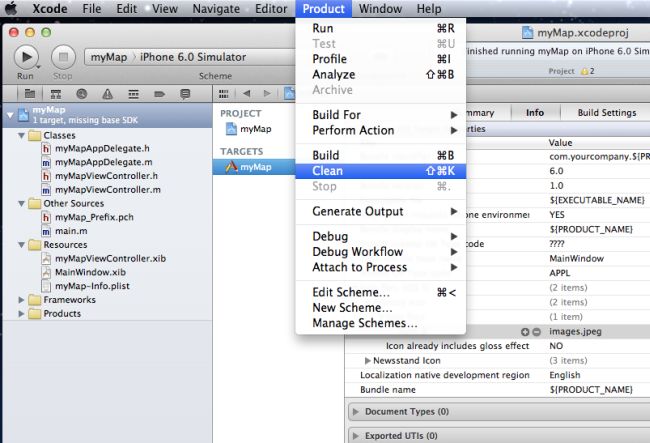Viewport: 650px width, 443px height.
Task: Expand Exported UTIs (0) section
Action: (x=356, y=436)
